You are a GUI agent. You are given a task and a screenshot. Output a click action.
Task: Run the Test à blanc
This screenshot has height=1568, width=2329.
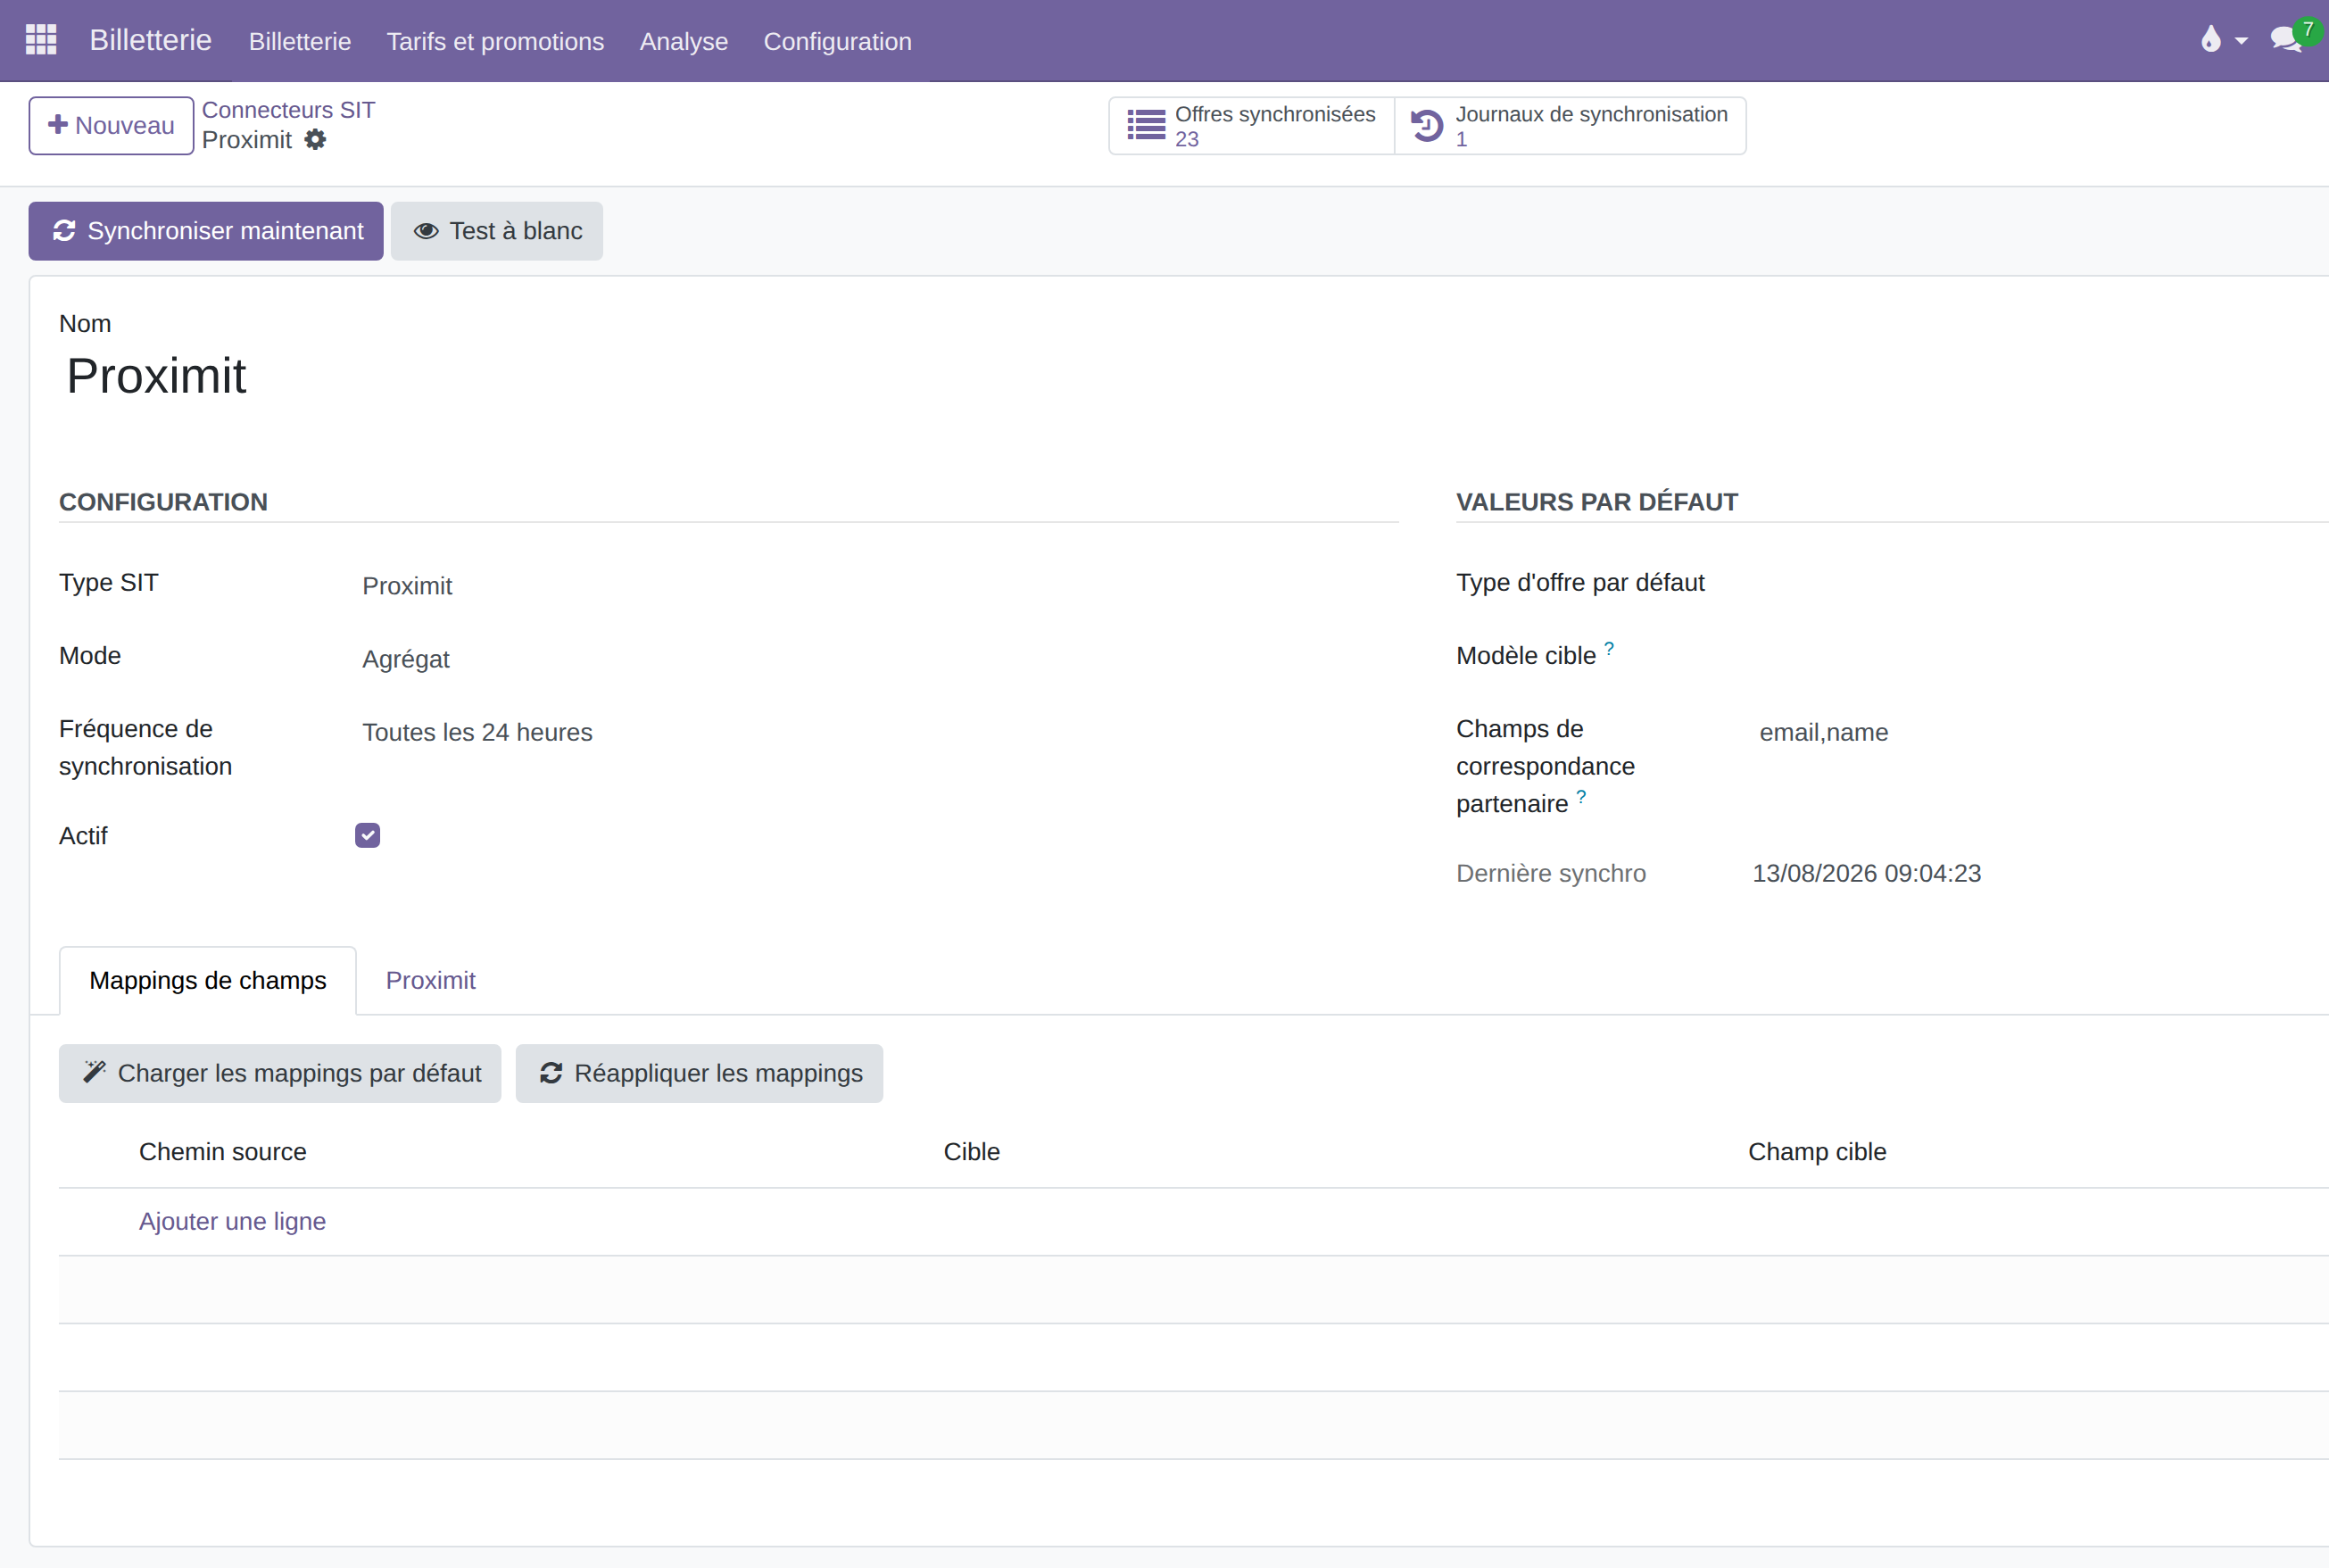[497, 231]
